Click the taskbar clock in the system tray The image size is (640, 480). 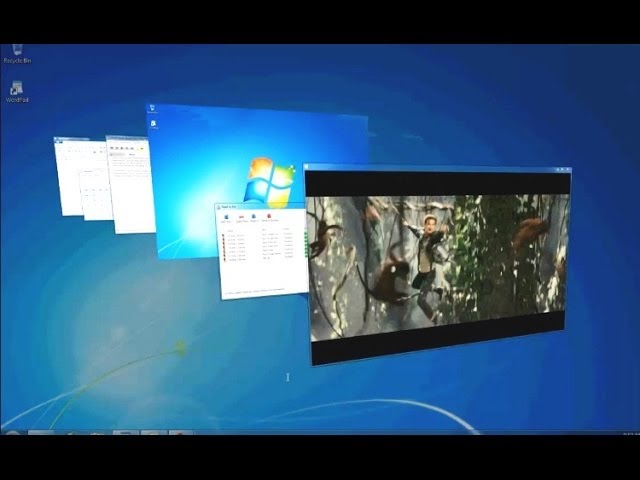click(628, 433)
